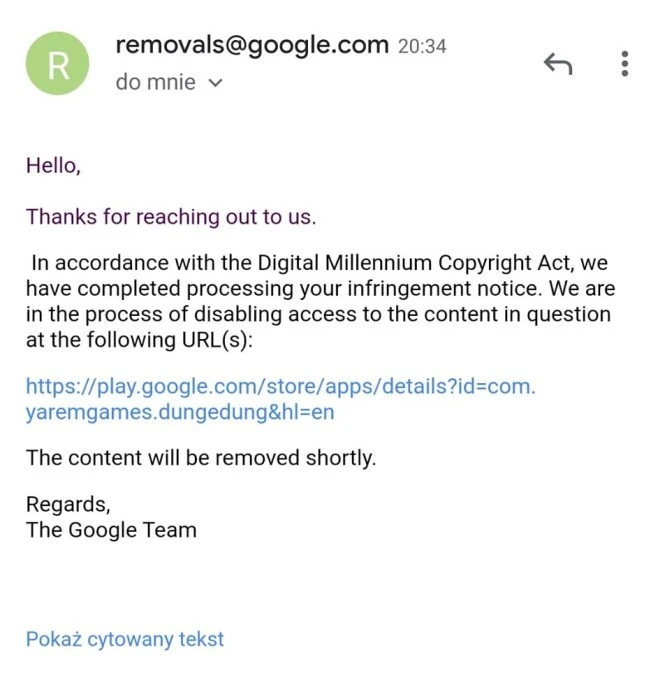
Task: Click 'The Google Team' signature
Action: pos(111,530)
